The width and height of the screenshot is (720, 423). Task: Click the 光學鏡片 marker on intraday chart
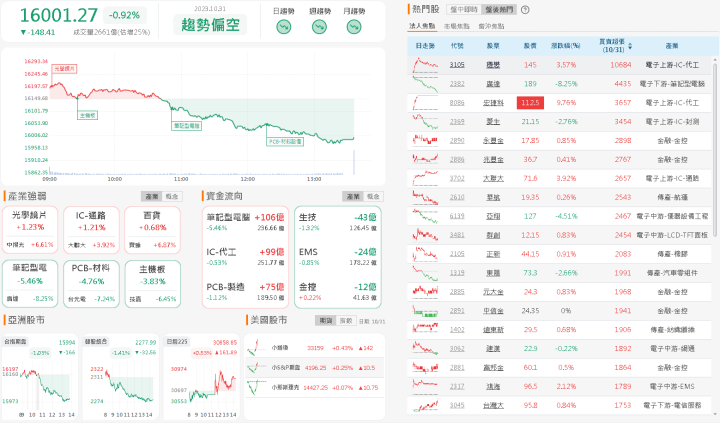[64, 69]
